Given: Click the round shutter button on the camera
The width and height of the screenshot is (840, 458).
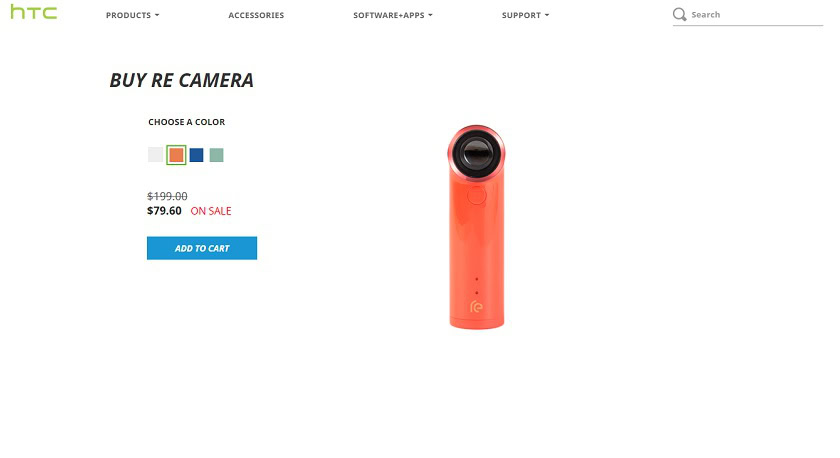Looking at the screenshot, I should (476, 195).
